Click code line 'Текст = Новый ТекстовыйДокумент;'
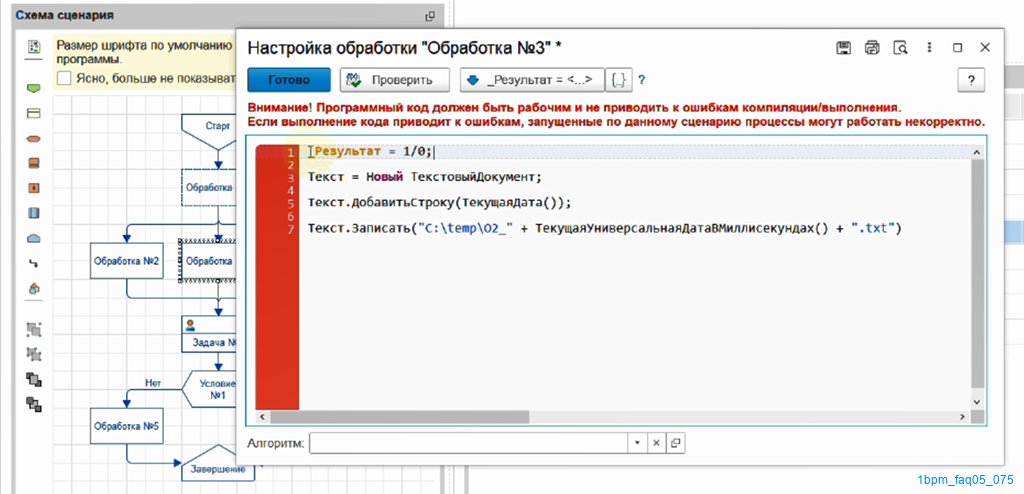This screenshot has width=1024, height=494. tap(425, 177)
